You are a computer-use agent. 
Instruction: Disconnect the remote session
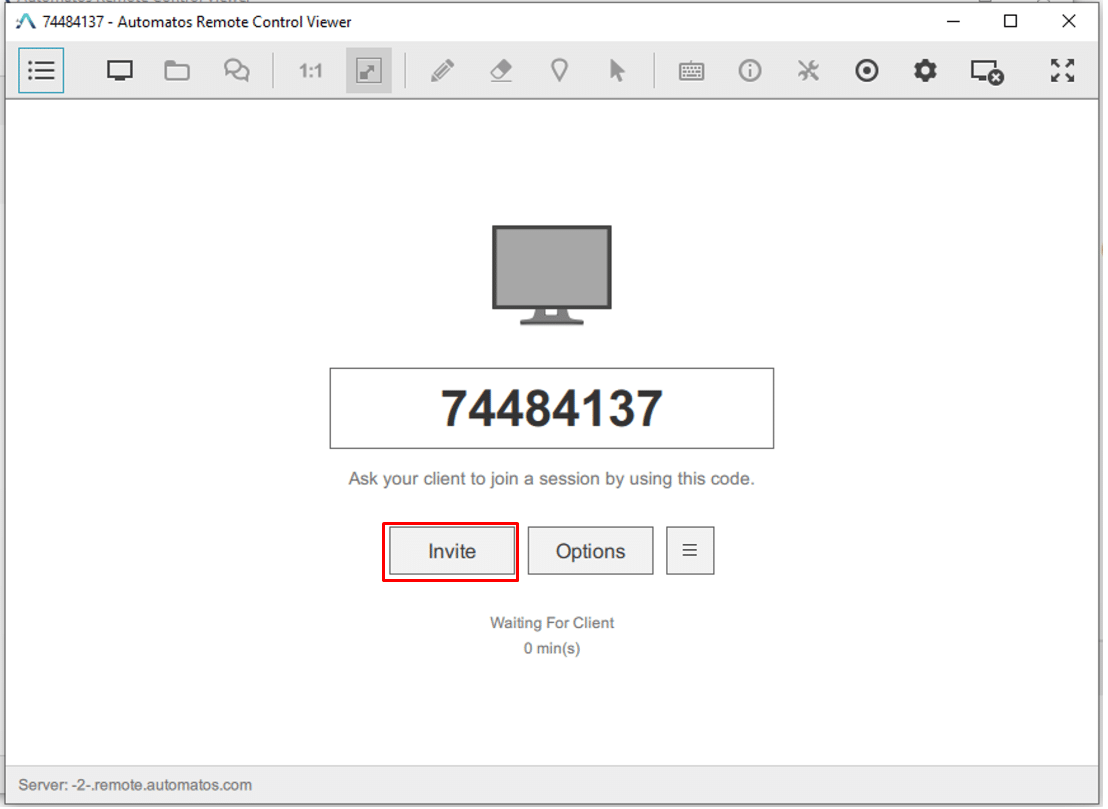[x=985, y=70]
